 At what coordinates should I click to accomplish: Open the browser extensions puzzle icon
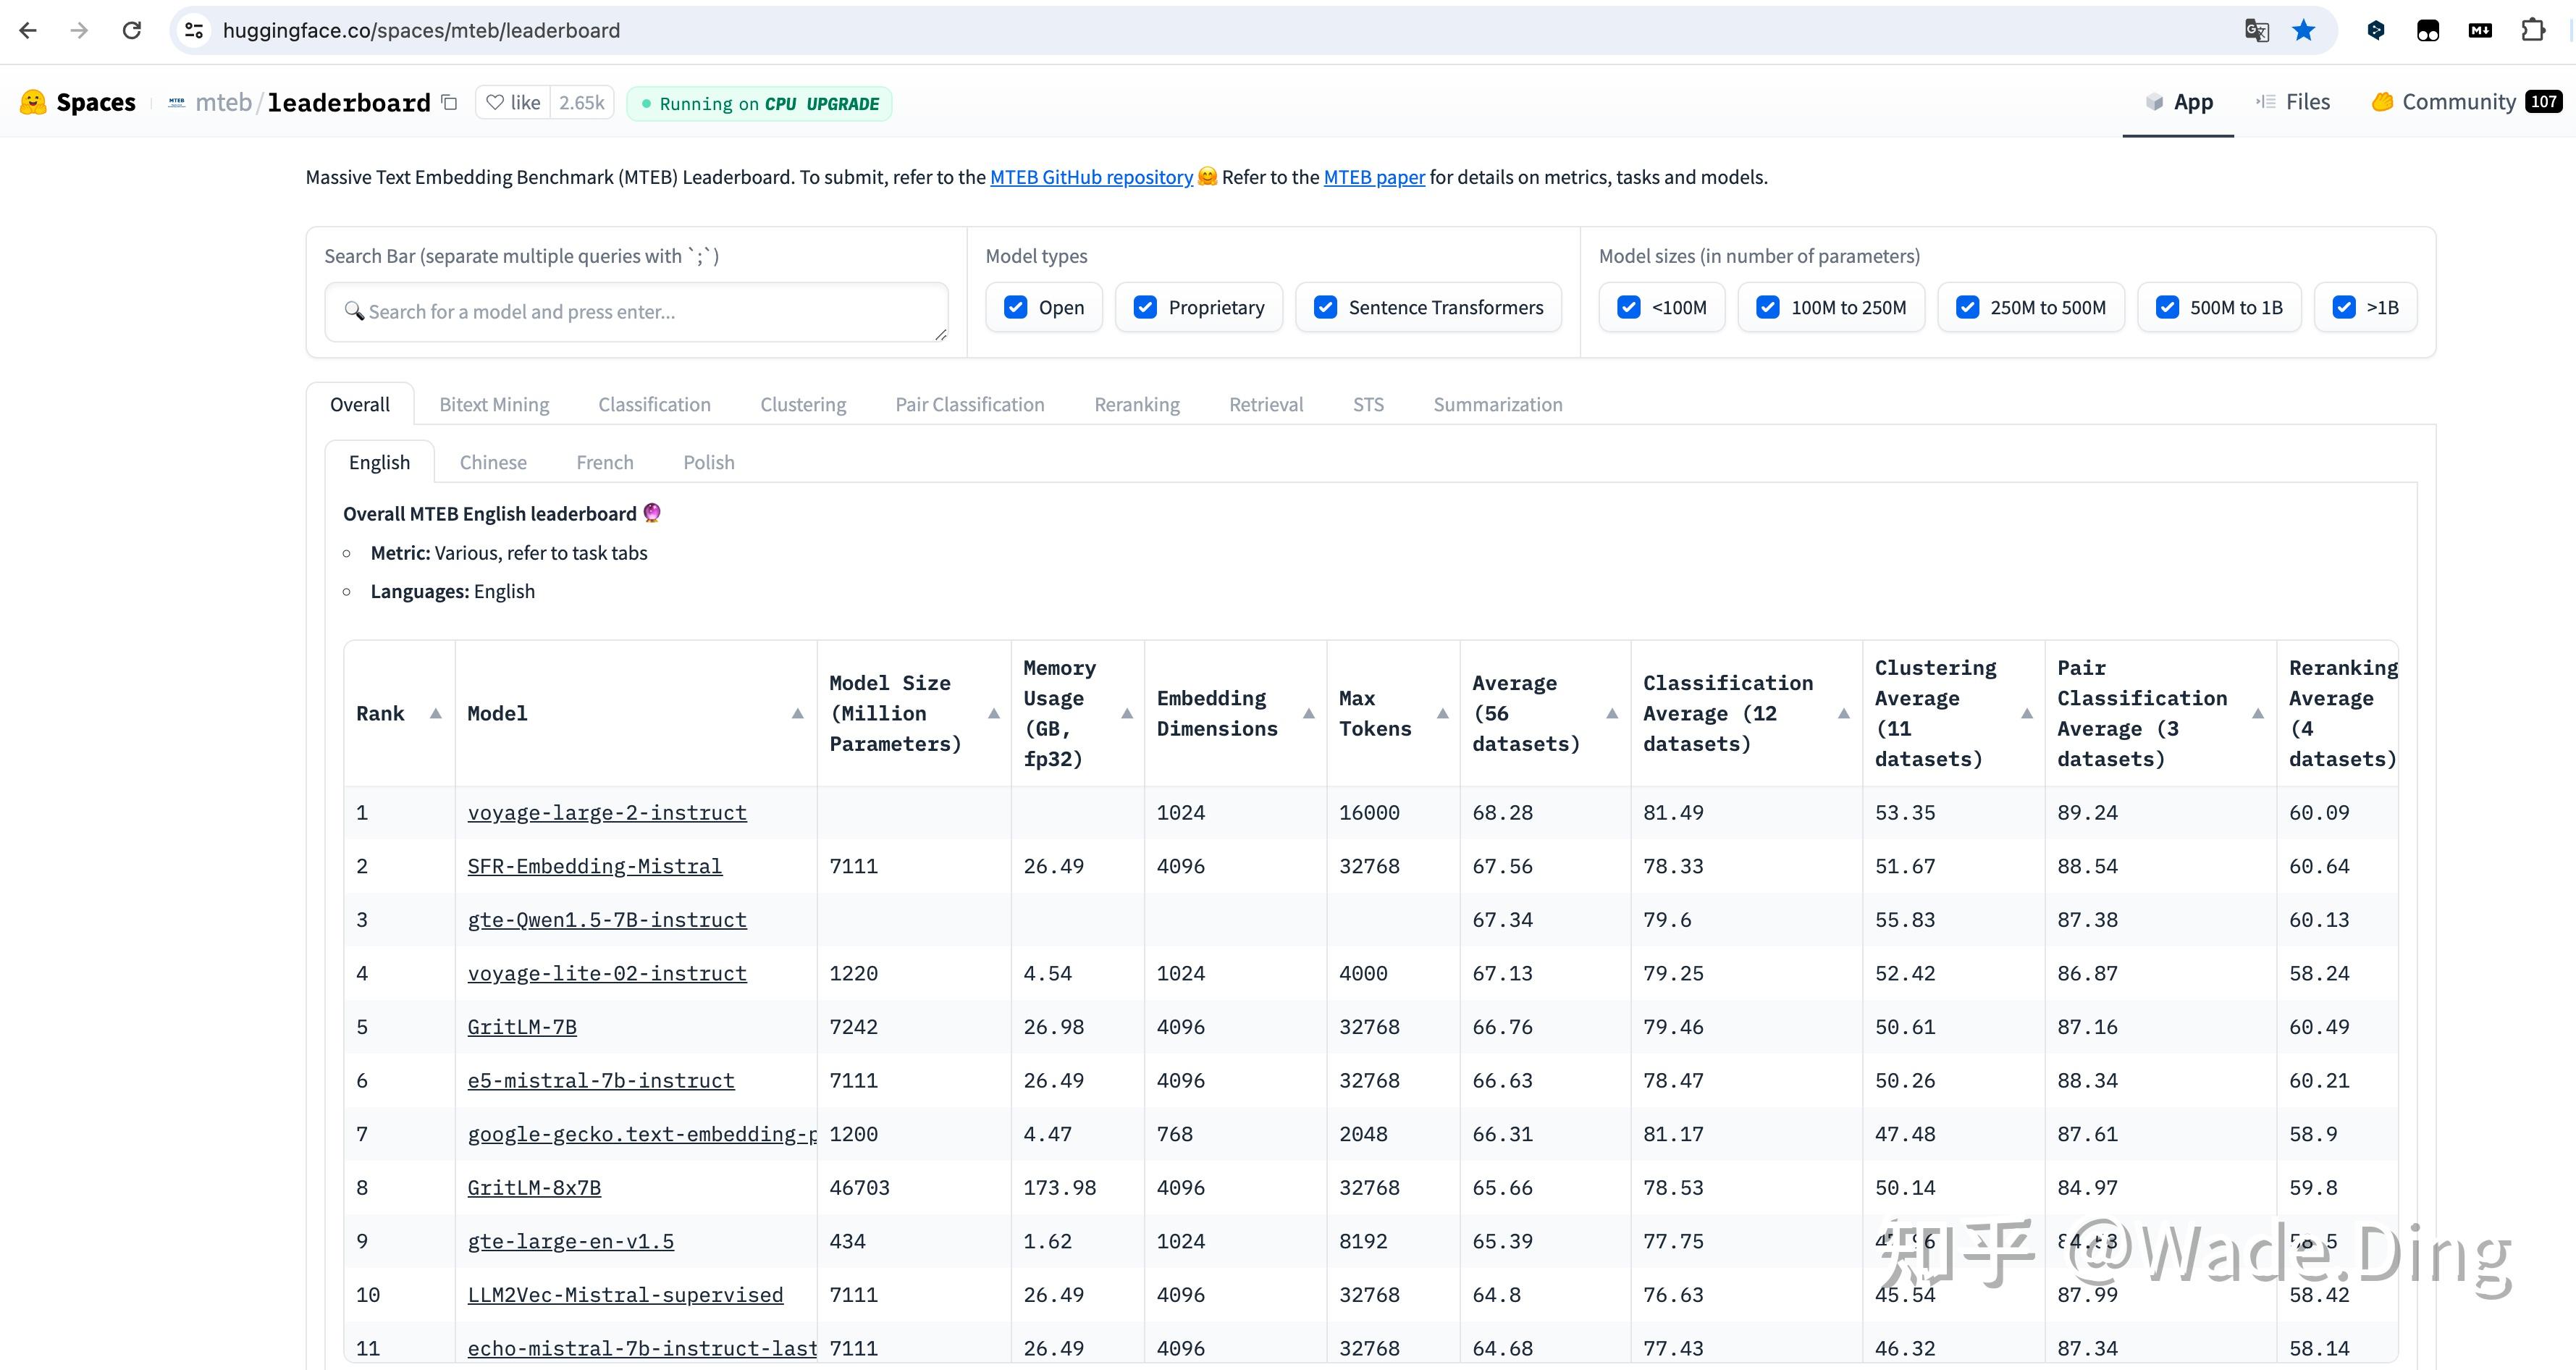pos(2532,30)
